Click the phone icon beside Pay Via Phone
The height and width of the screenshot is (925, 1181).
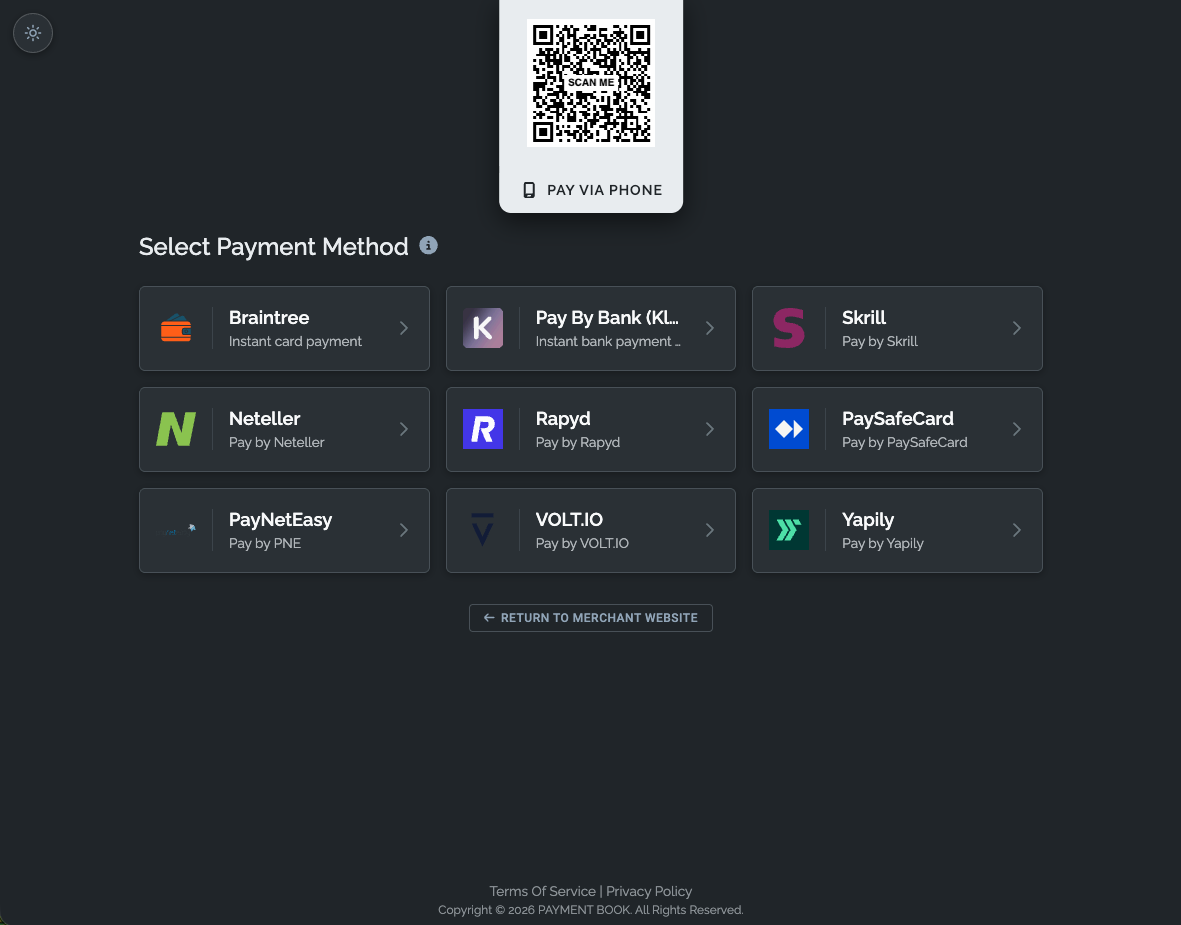click(529, 190)
